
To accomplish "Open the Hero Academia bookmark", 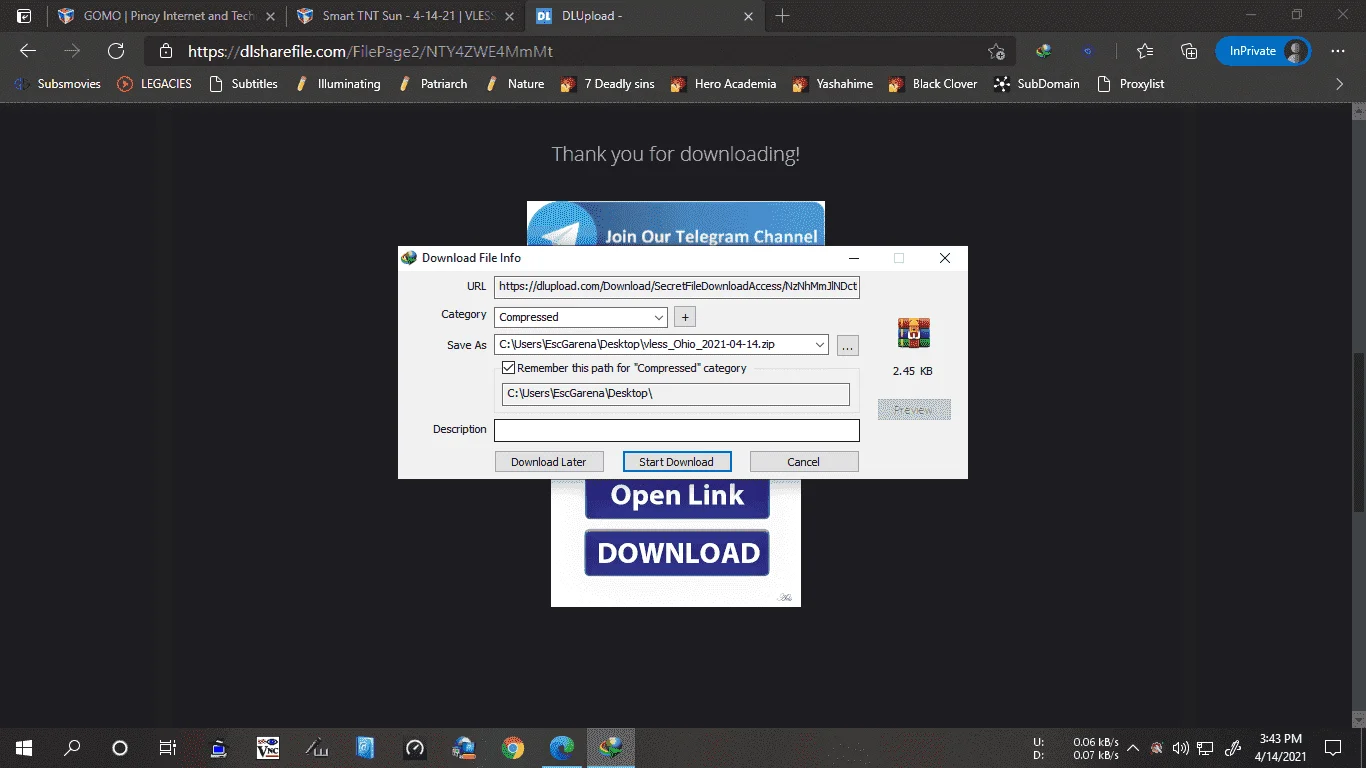I will (723, 84).
